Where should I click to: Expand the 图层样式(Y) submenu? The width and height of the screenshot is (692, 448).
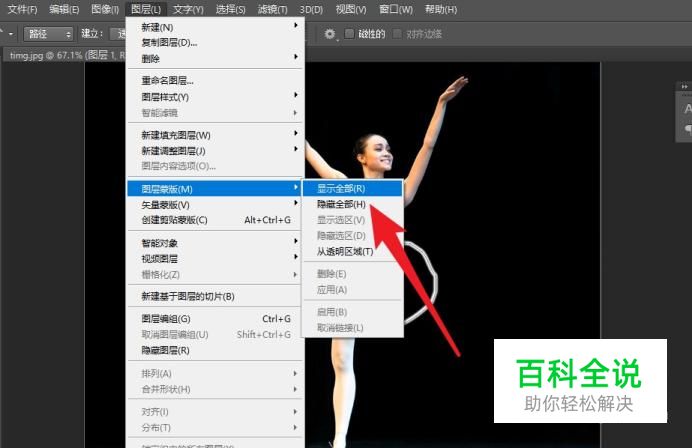(x=215, y=97)
